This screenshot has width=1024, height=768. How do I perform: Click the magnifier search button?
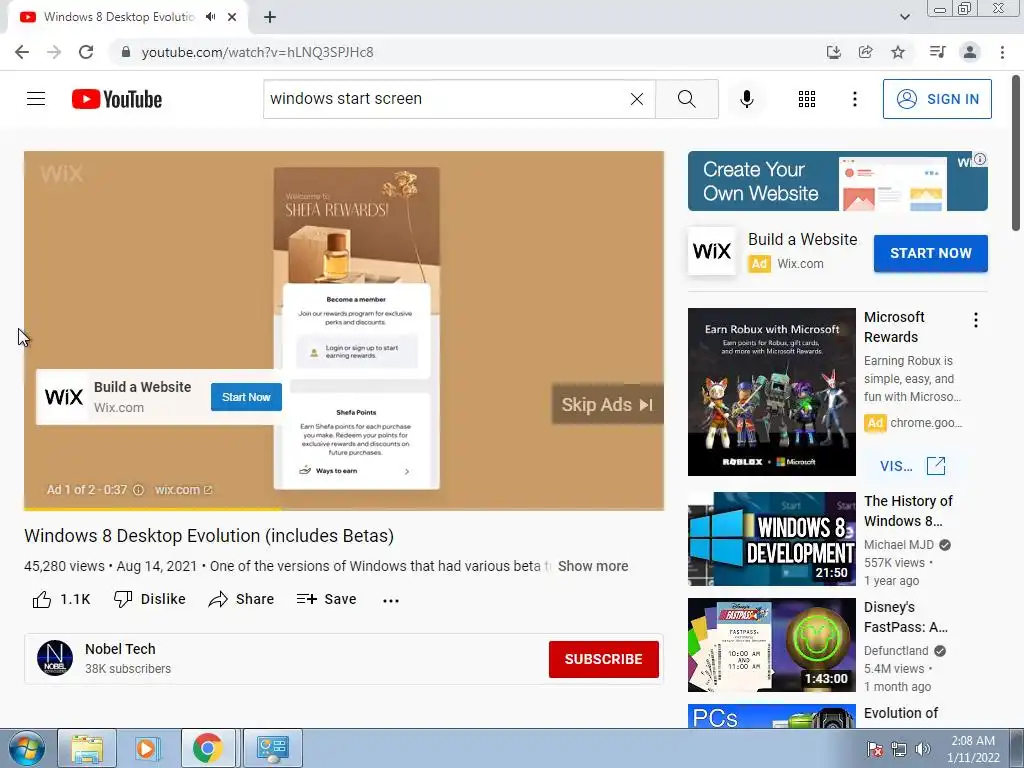click(x=686, y=99)
